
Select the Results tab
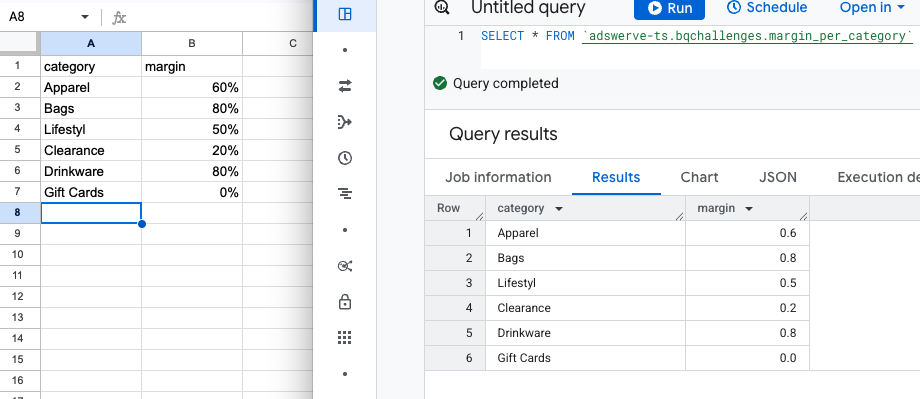616,177
